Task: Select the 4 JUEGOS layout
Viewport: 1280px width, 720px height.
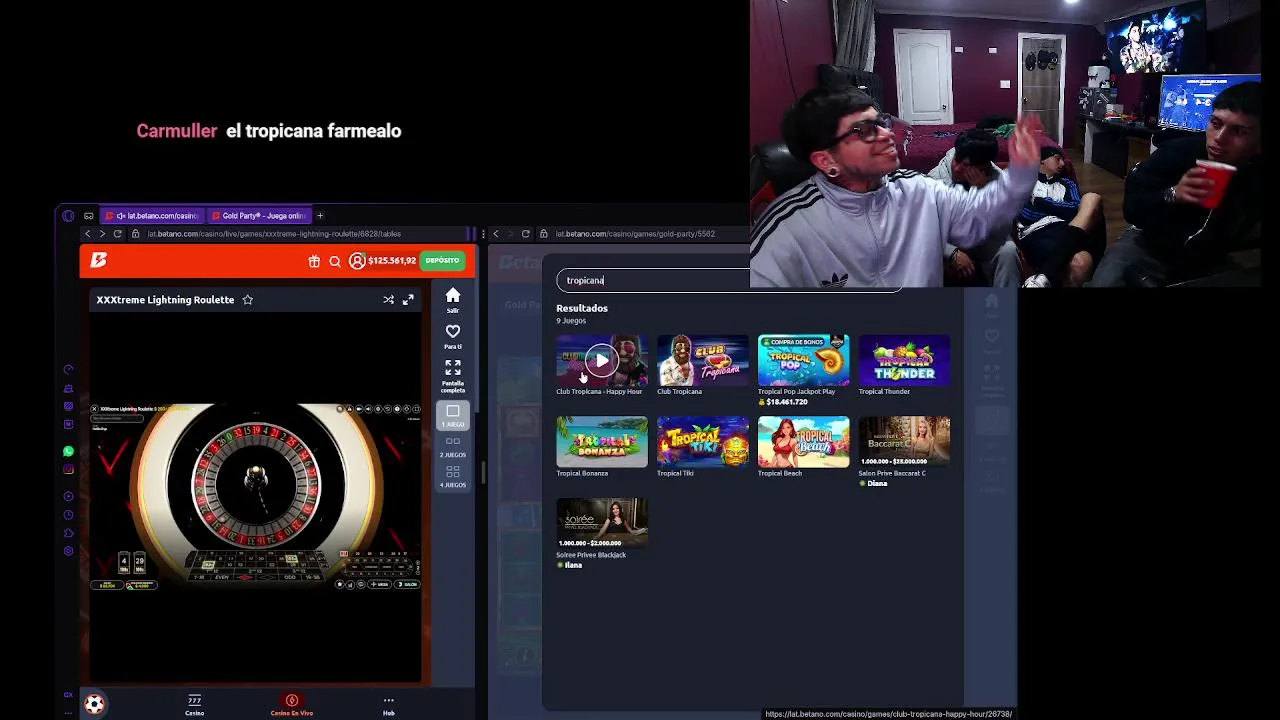Action: click(453, 476)
